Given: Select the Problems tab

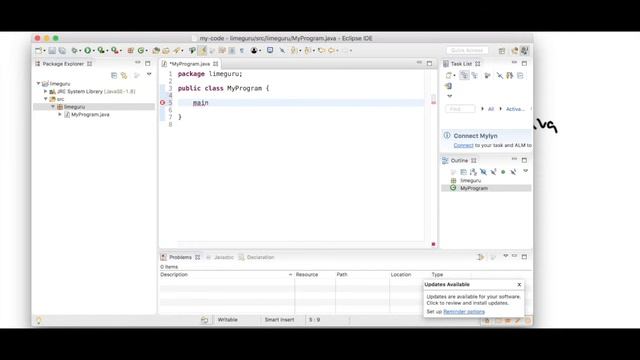Looking at the screenshot, I should [x=180, y=257].
